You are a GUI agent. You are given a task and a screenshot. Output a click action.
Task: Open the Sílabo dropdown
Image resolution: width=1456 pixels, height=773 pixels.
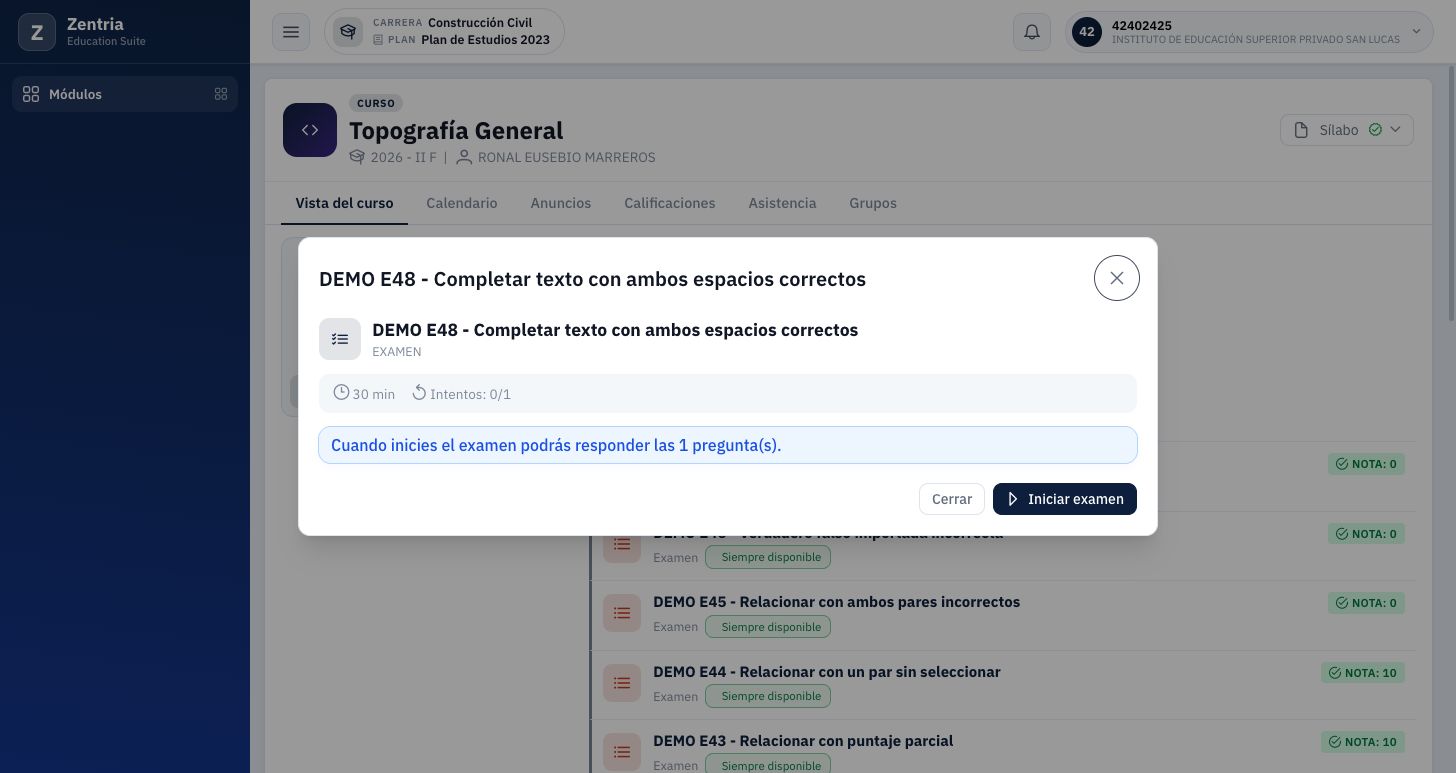point(1347,130)
